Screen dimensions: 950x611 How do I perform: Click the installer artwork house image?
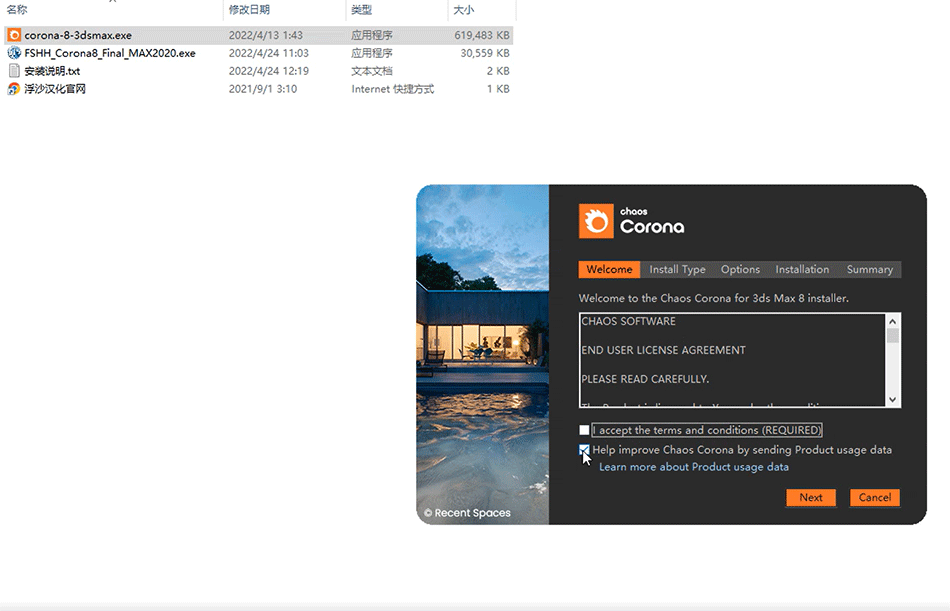click(482, 355)
